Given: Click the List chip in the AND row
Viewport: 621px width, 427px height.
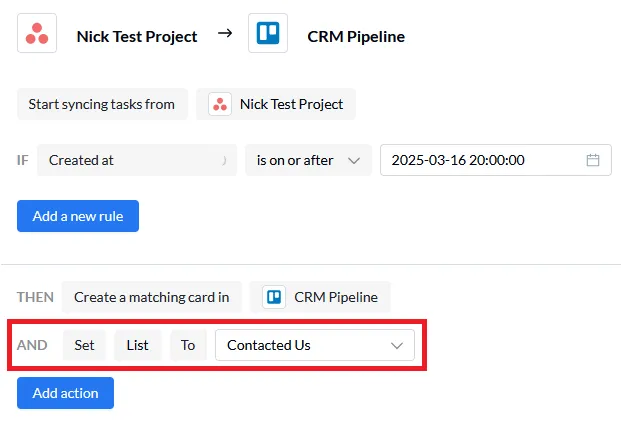Looking at the screenshot, I should pos(137,345).
